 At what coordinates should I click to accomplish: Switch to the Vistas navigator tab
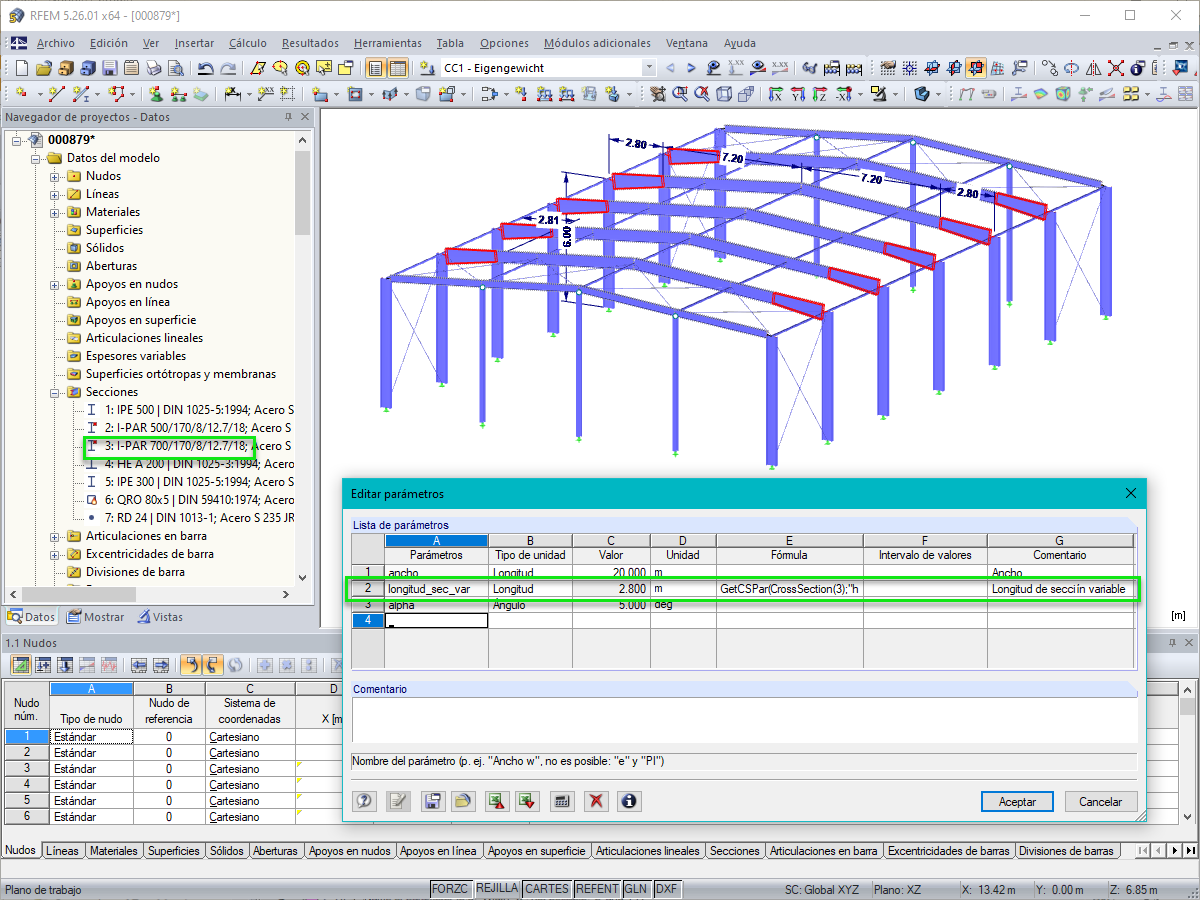pyautogui.click(x=158, y=617)
